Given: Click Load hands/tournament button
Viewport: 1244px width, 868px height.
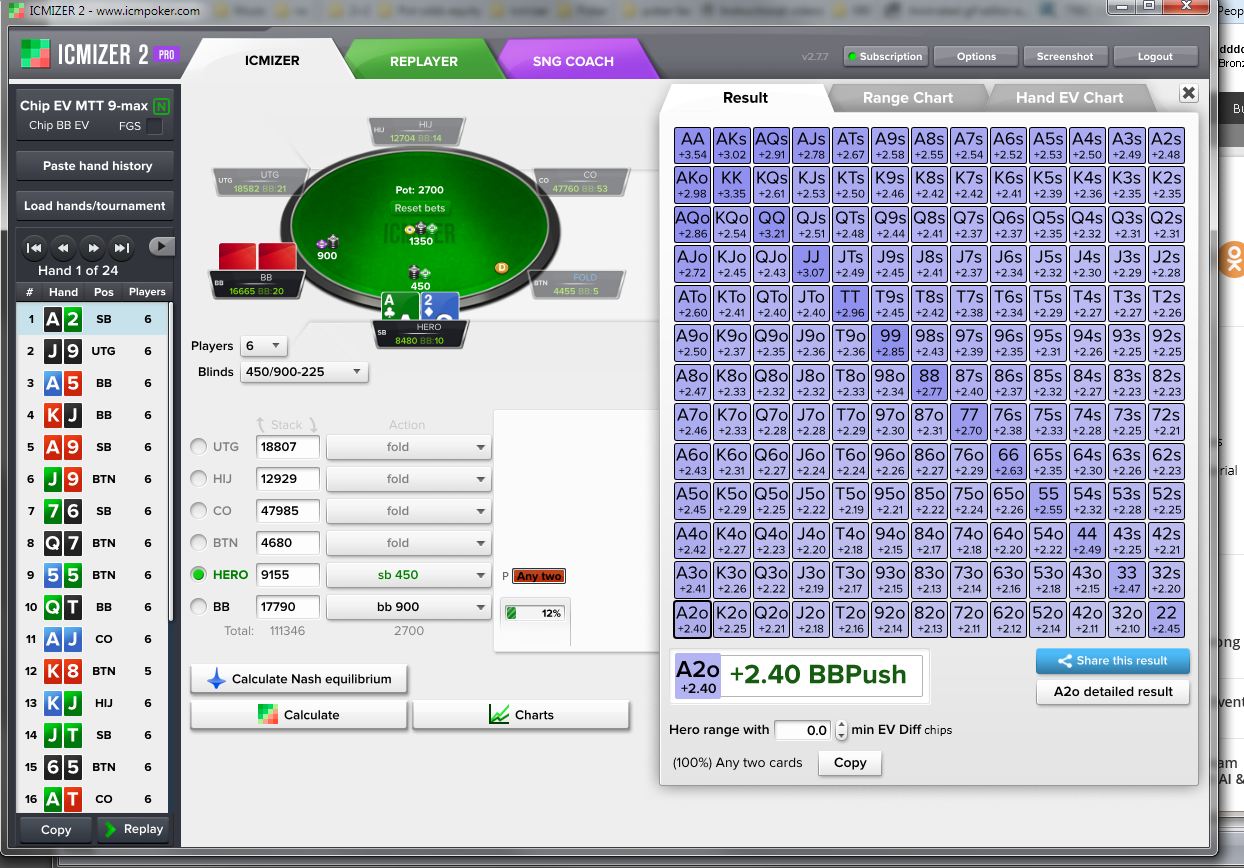Looking at the screenshot, I should click(95, 206).
